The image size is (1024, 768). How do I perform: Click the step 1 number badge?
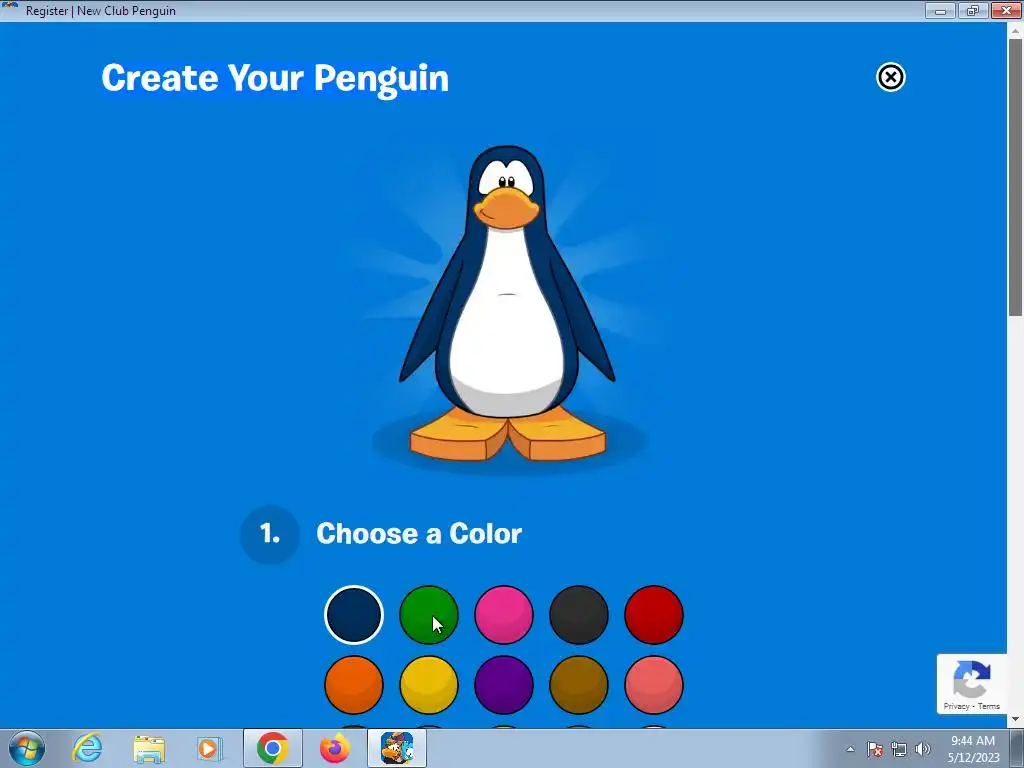[x=270, y=534]
